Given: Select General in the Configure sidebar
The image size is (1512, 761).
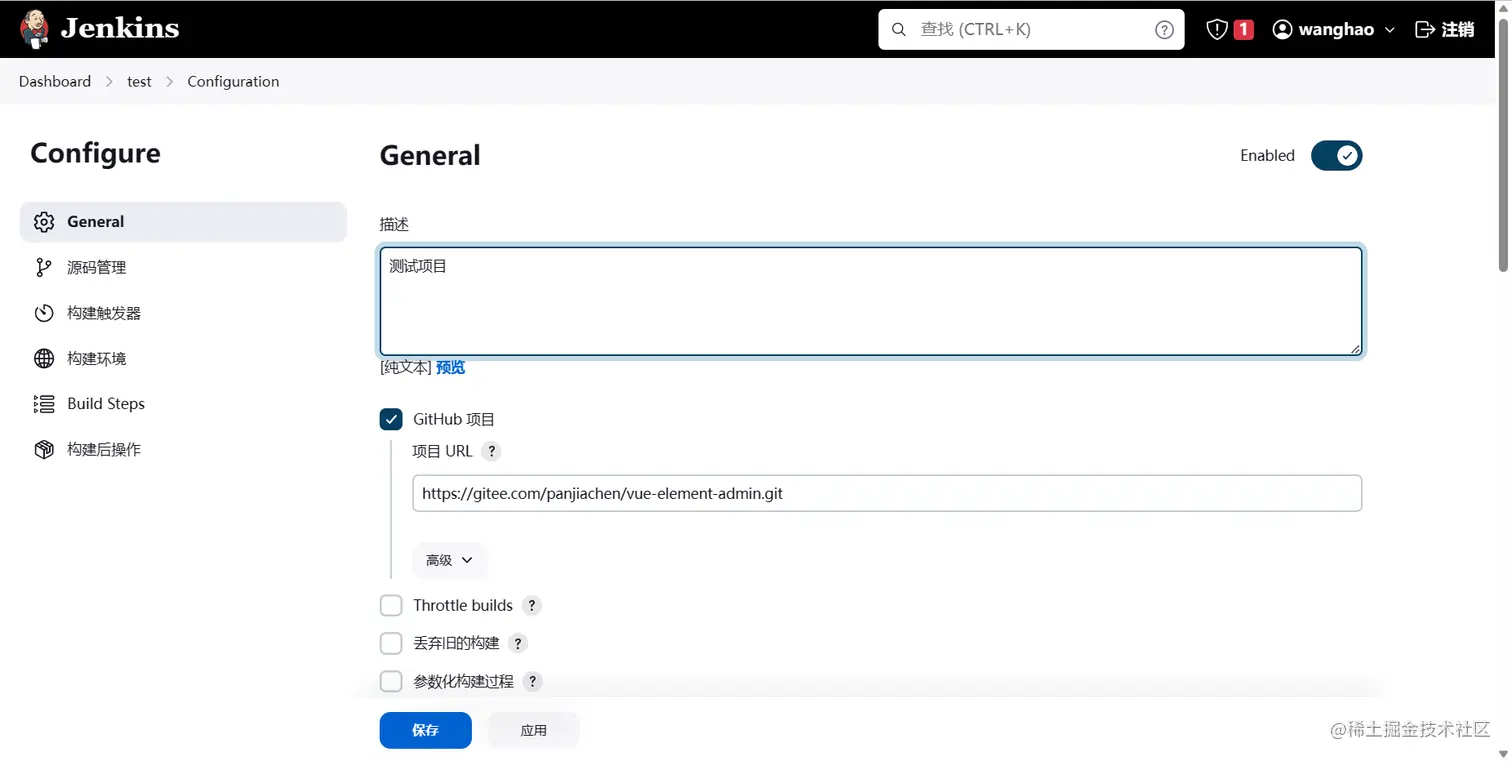Looking at the screenshot, I should (x=183, y=222).
